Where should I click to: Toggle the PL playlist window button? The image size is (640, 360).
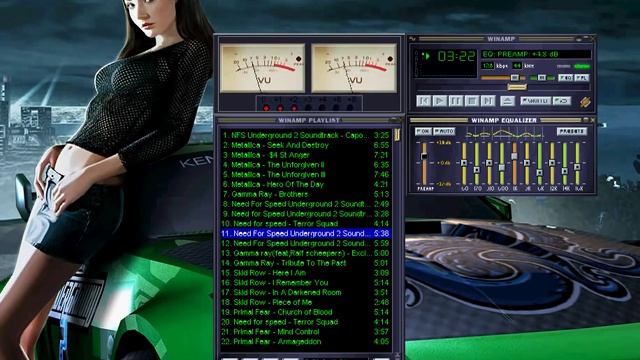582,78
